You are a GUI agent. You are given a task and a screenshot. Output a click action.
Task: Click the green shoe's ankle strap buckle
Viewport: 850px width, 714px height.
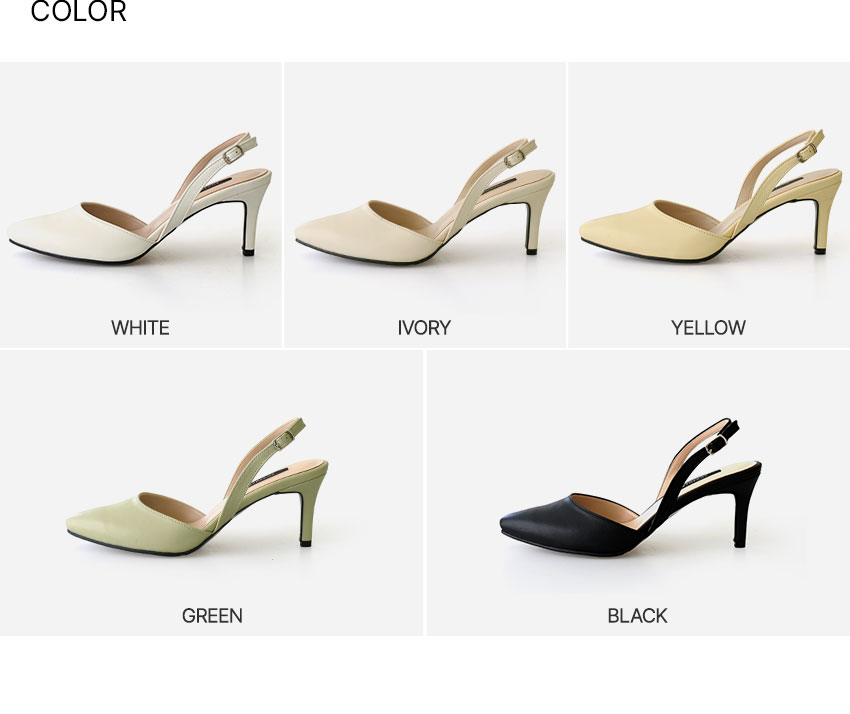(x=282, y=441)
